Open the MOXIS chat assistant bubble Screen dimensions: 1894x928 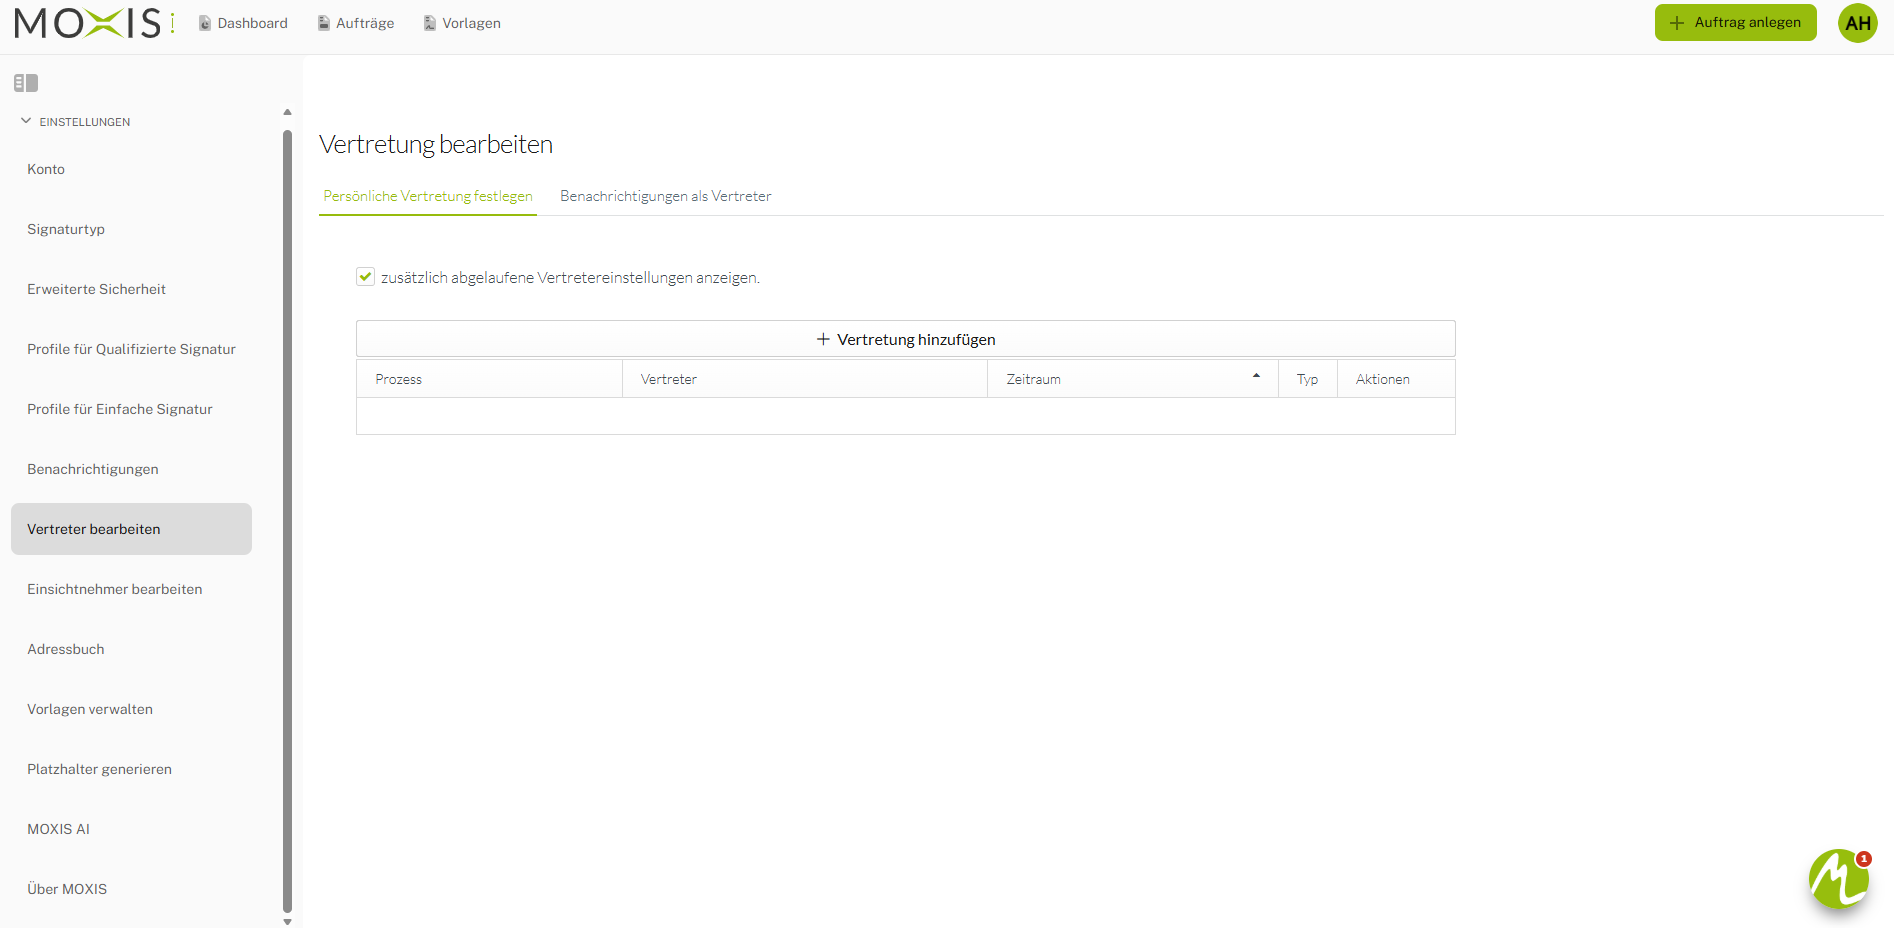pyautogui.click(x=1838, y=879)
